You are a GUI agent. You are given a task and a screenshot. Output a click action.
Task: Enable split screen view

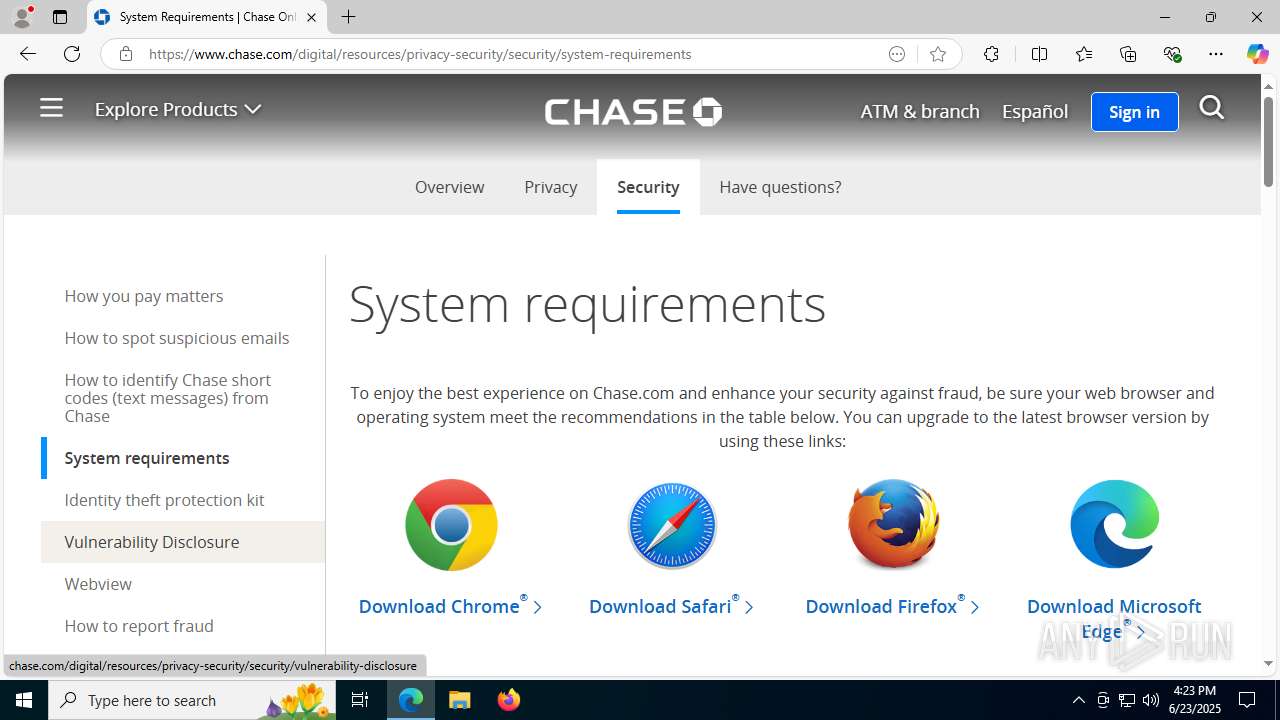(1039, 54)
